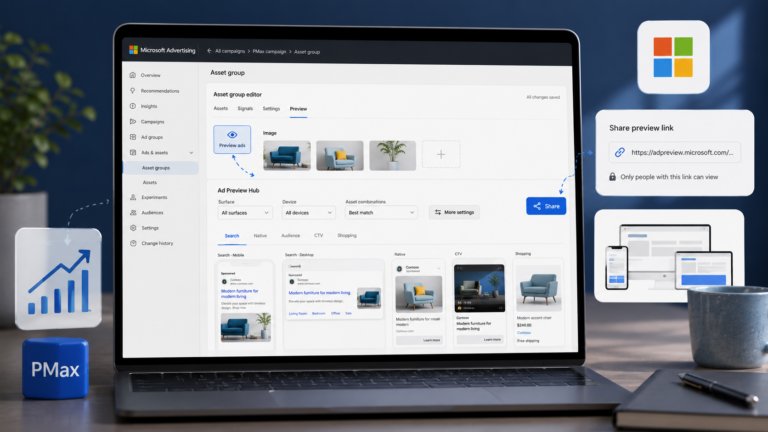
Task: Click the Bedroom sitelink in desktop preview
Action: (x=318, y=313)
